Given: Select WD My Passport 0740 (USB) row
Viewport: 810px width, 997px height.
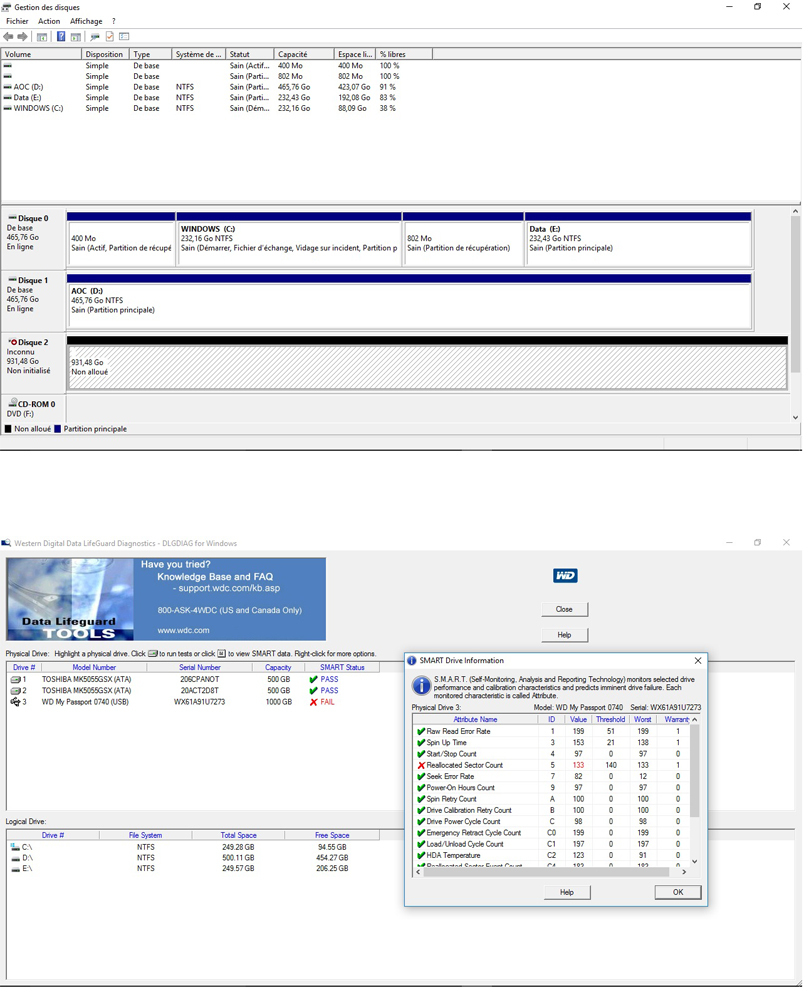Looking at the screenshot, I should click(194, 703).
